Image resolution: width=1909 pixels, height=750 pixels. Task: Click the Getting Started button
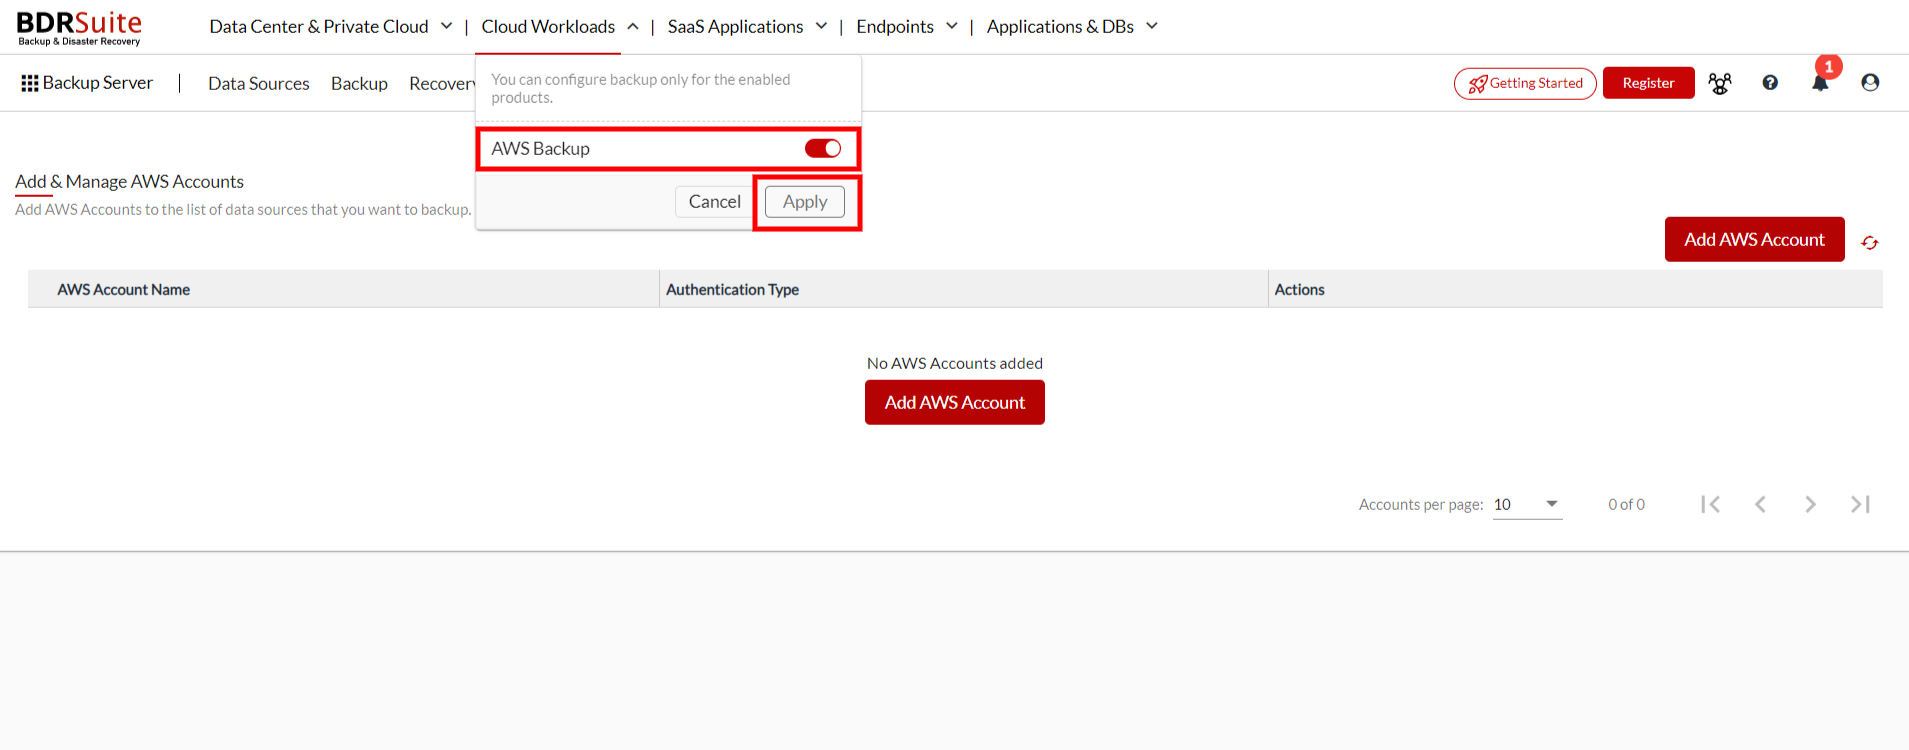[x=1525, y=83]
